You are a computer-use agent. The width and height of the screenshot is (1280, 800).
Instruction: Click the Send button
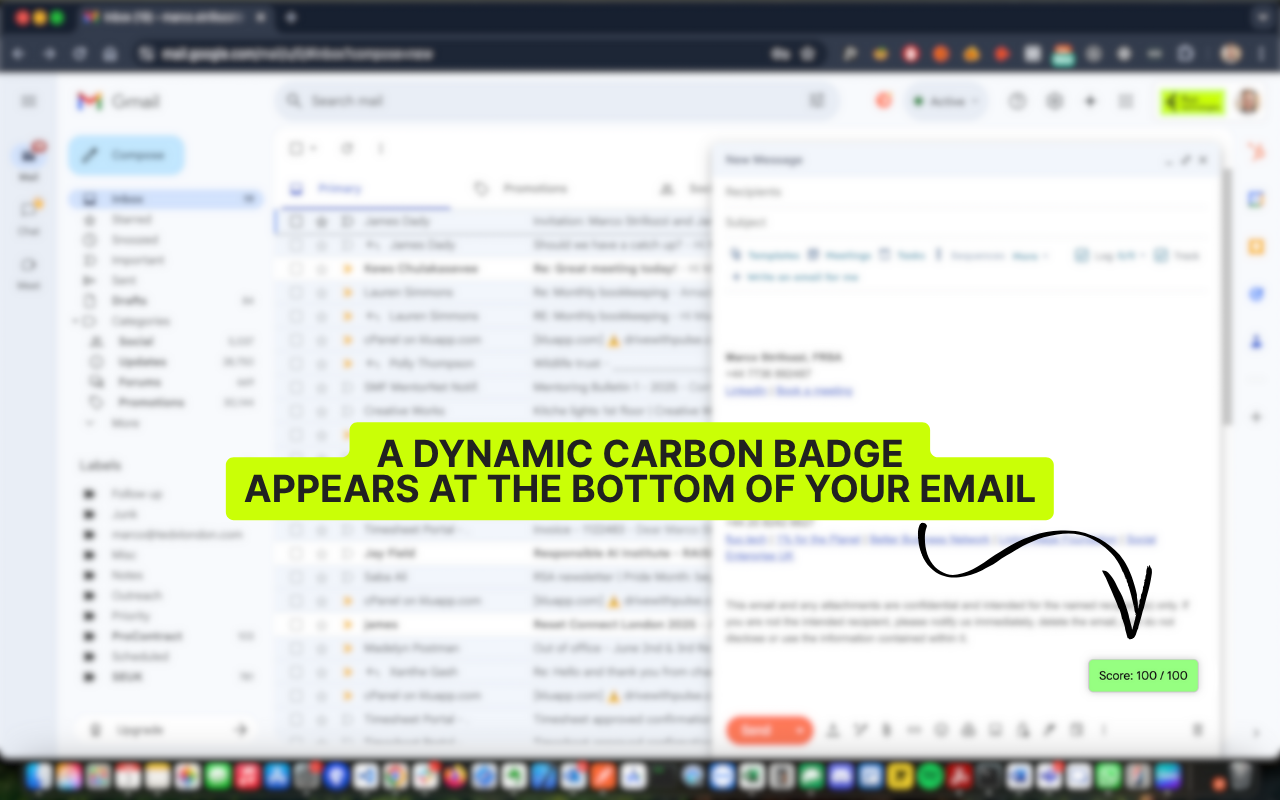(x=760, y=730)
